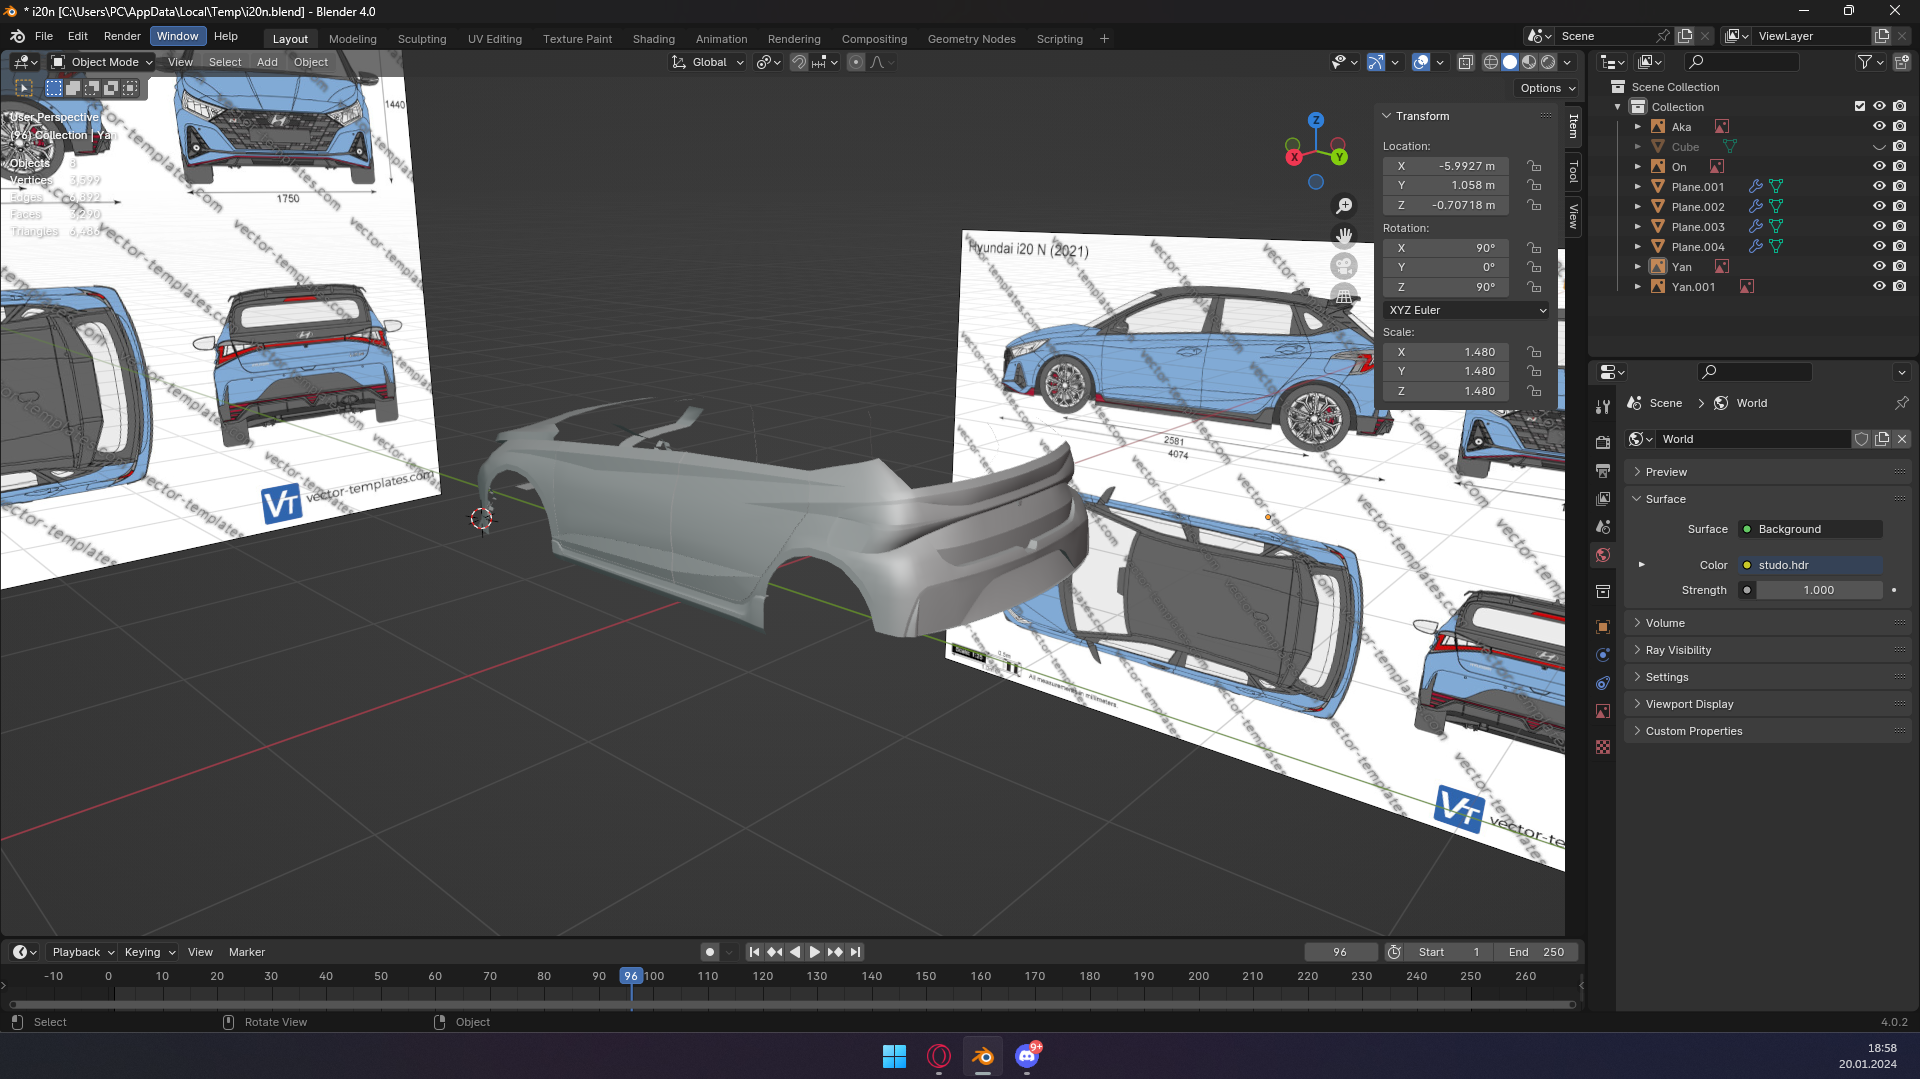Switch to wireframe viewport shading

coord(1490,62)
